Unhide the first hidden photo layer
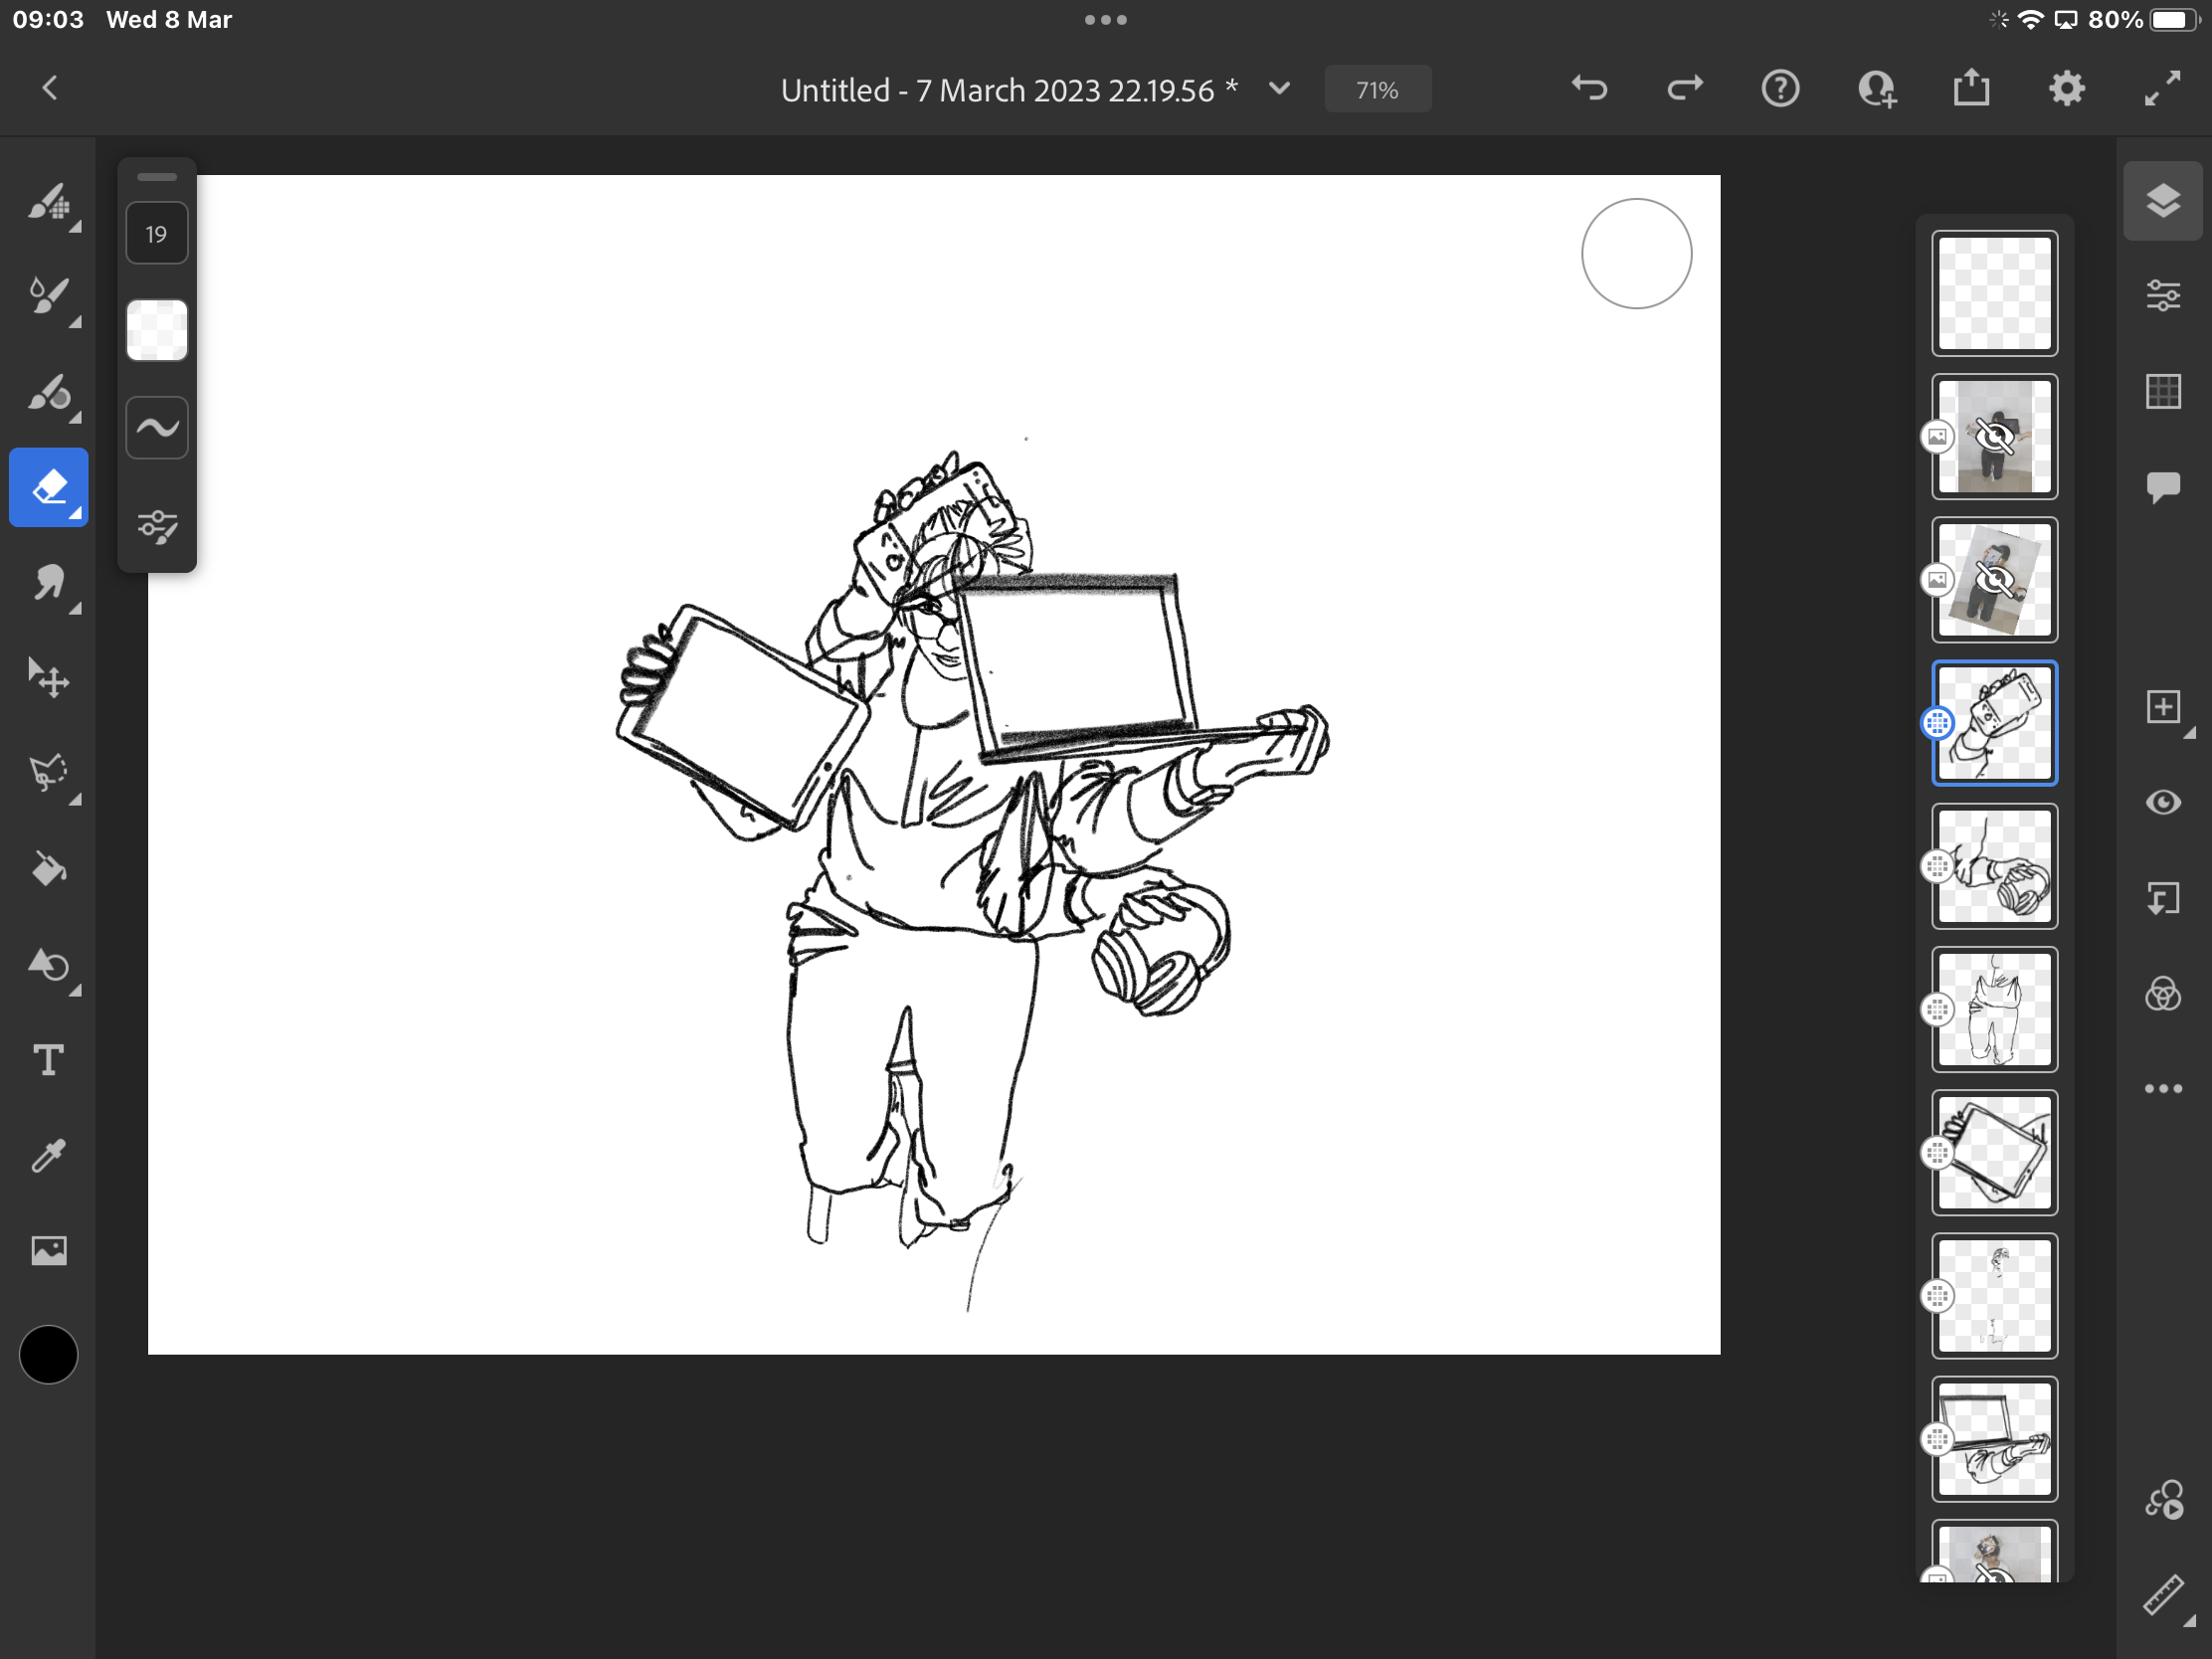 click(x=1994, y=437)
